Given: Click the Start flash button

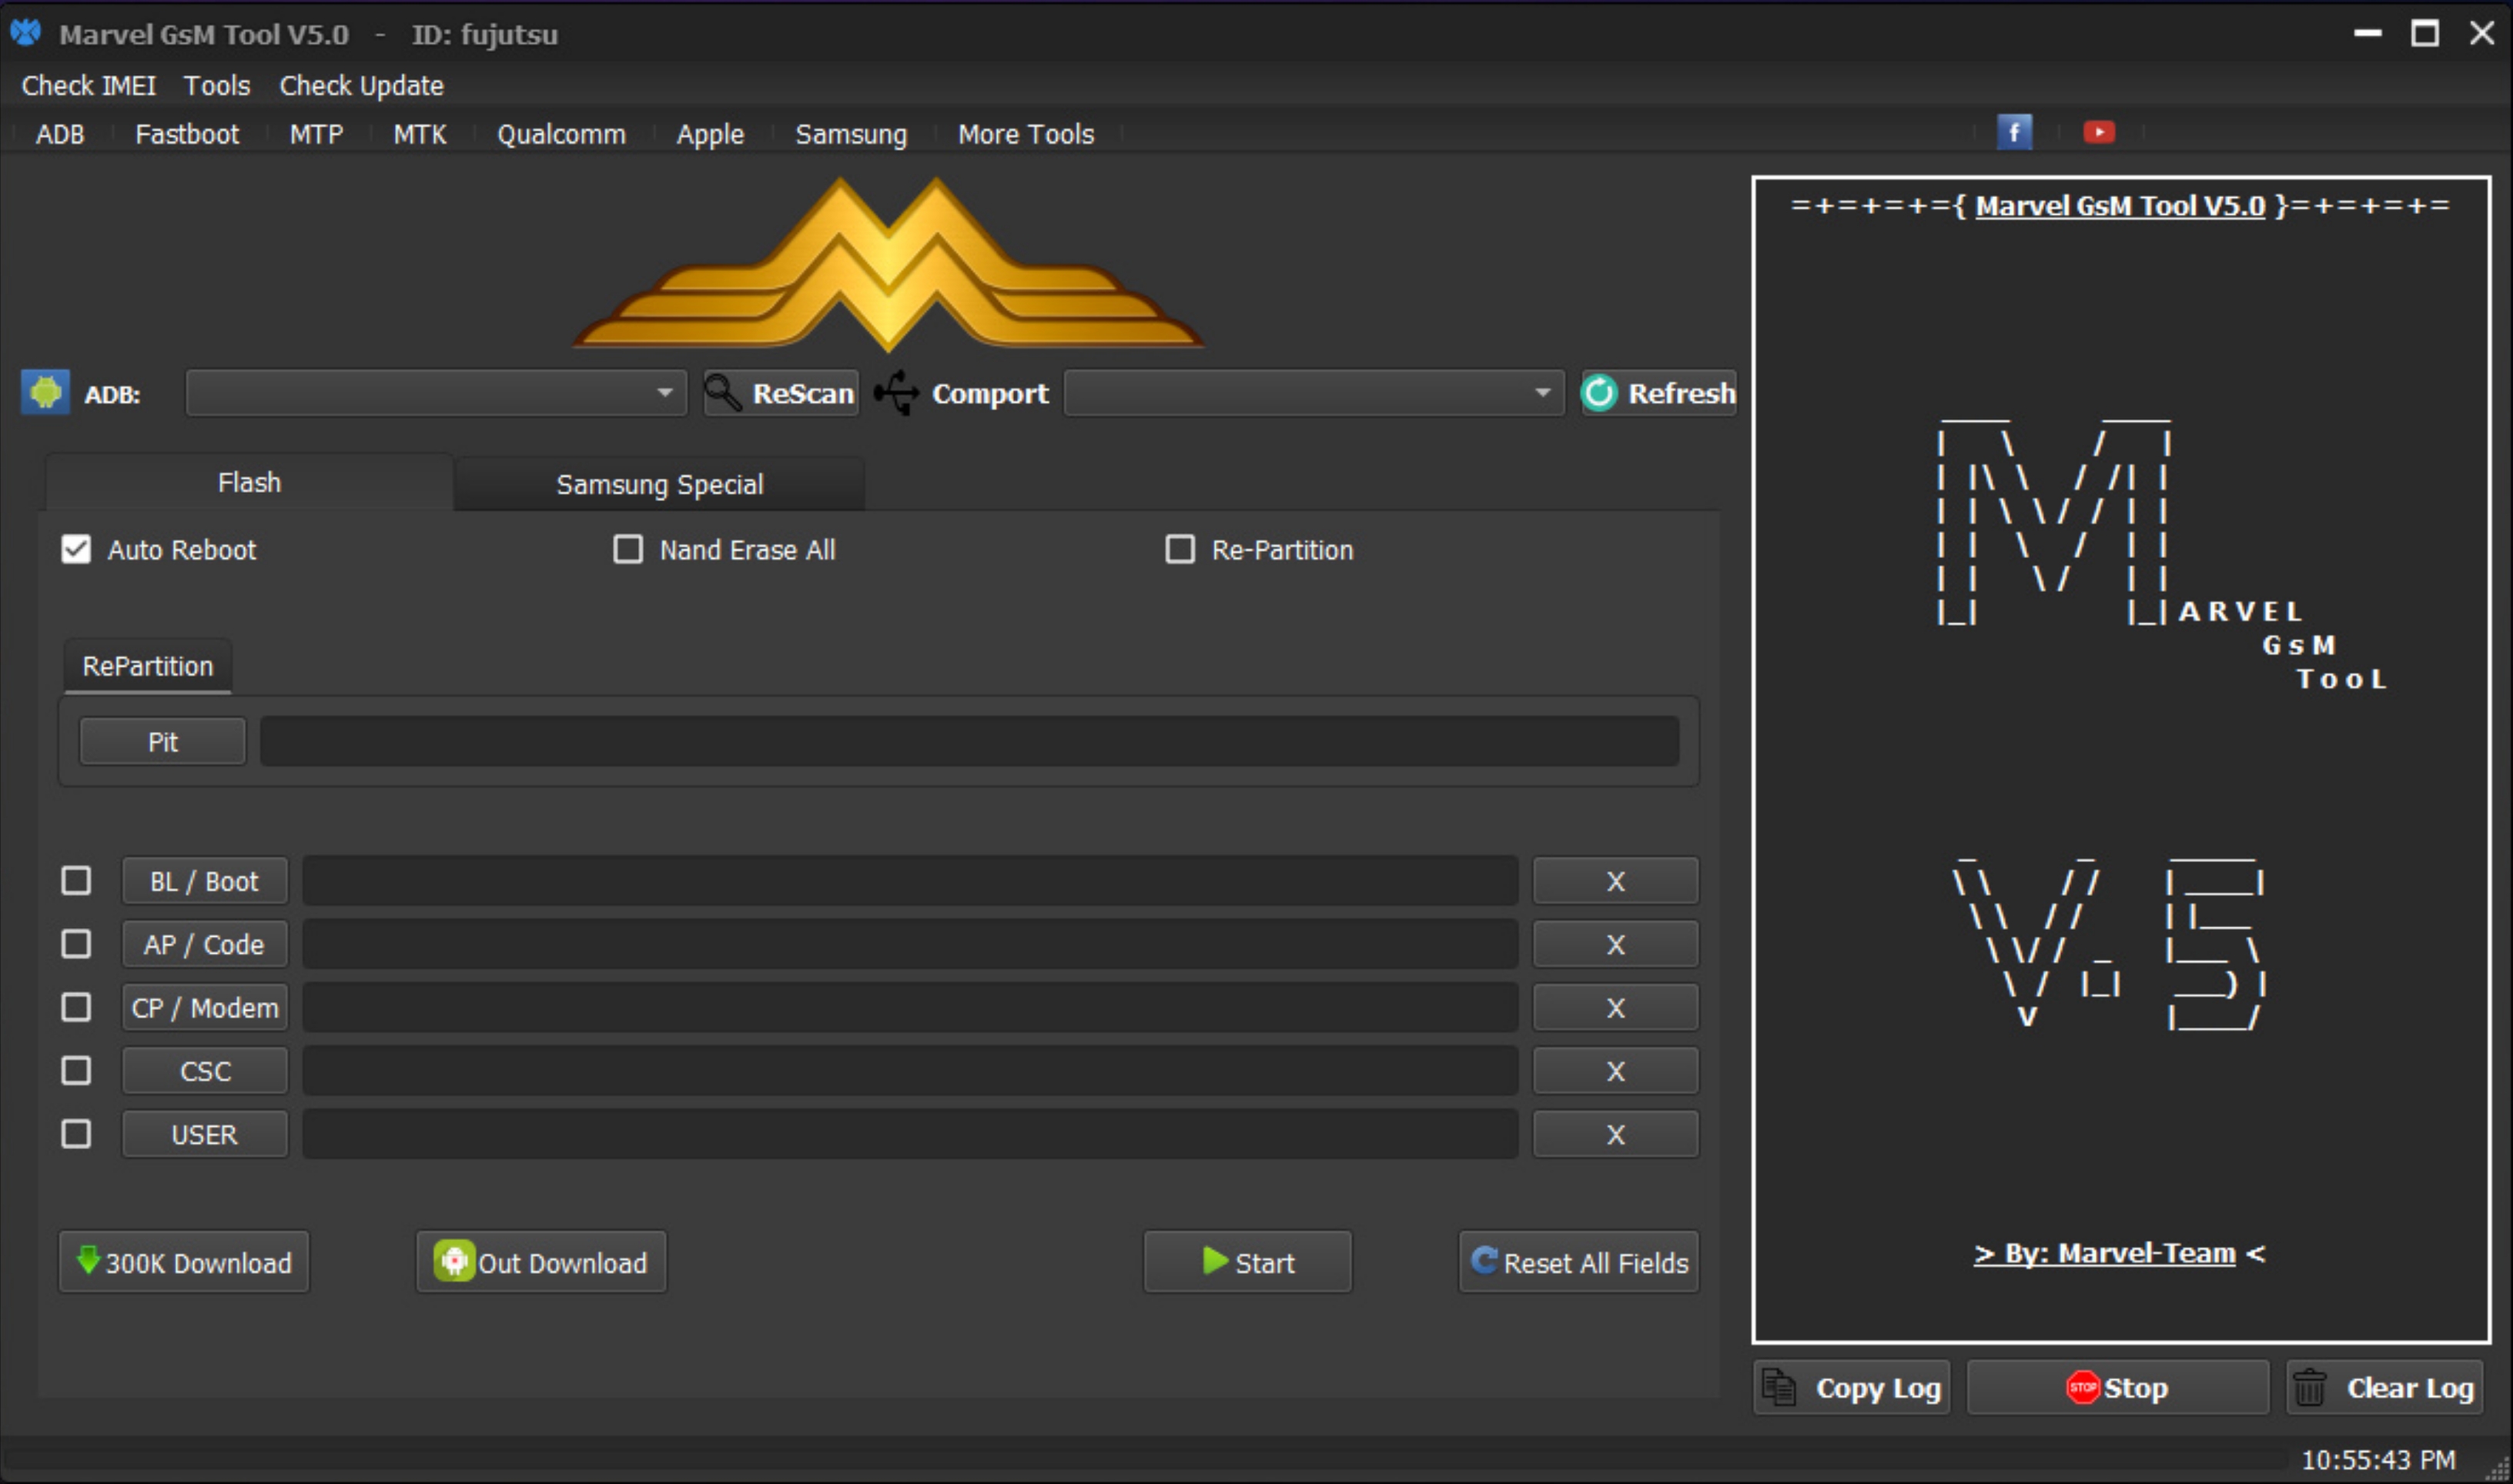Looking at the screenshot, I should coord(1247,1262).
